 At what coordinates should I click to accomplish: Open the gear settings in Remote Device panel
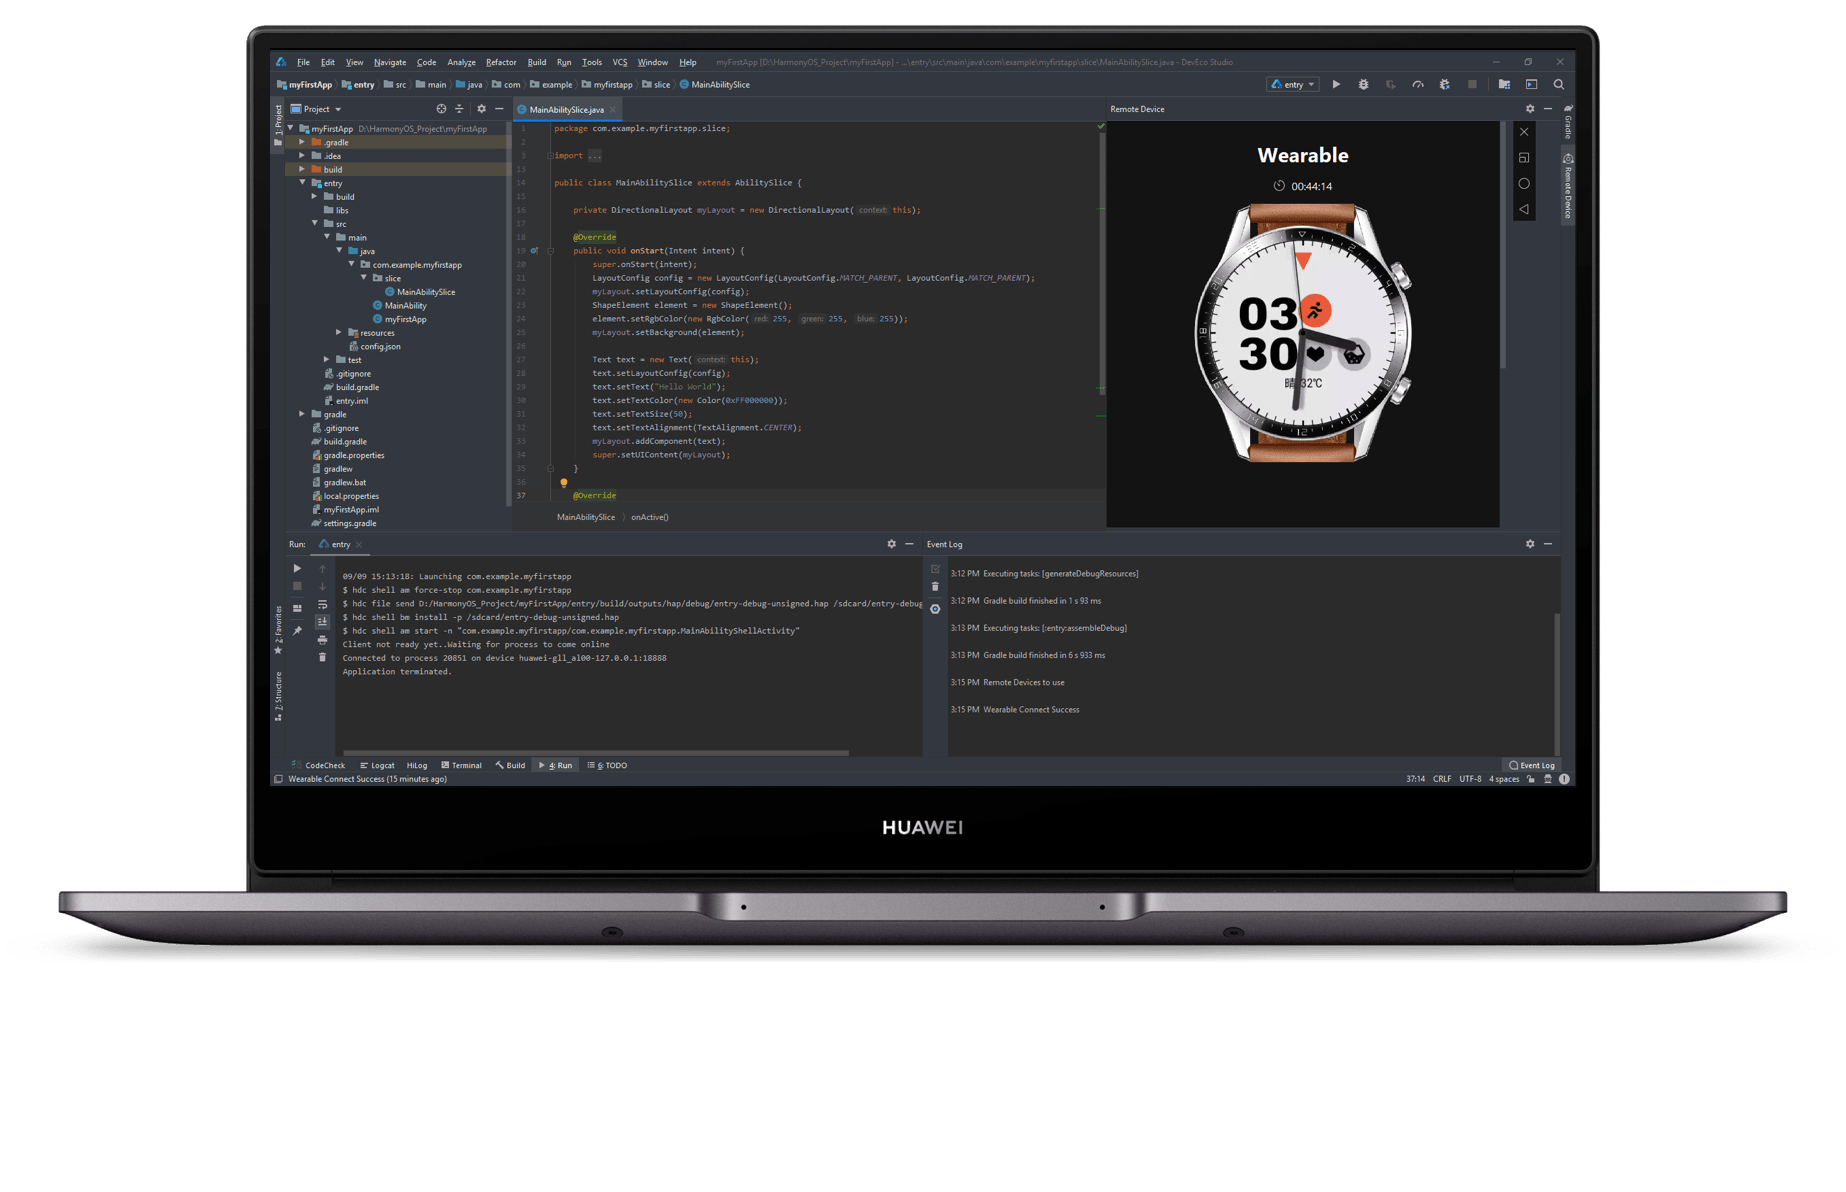pos(1530,109)
